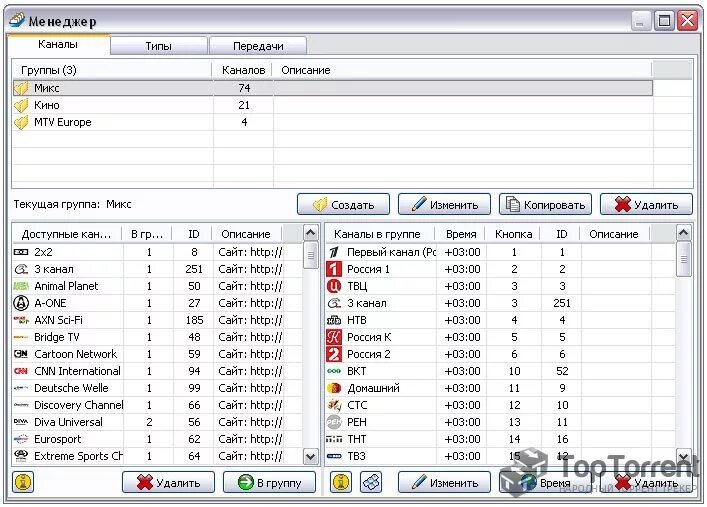Click Удалить button next to В группу
Image resolution: width=707 pixels, height=507 pixels.
pyautogui.click(x=169, y=483)
